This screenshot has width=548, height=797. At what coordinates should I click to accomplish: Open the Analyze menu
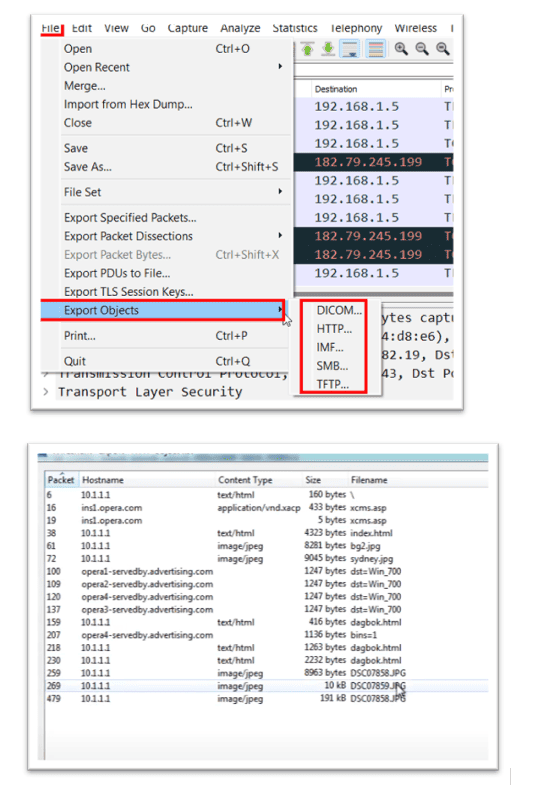click(x=240, y=28)
